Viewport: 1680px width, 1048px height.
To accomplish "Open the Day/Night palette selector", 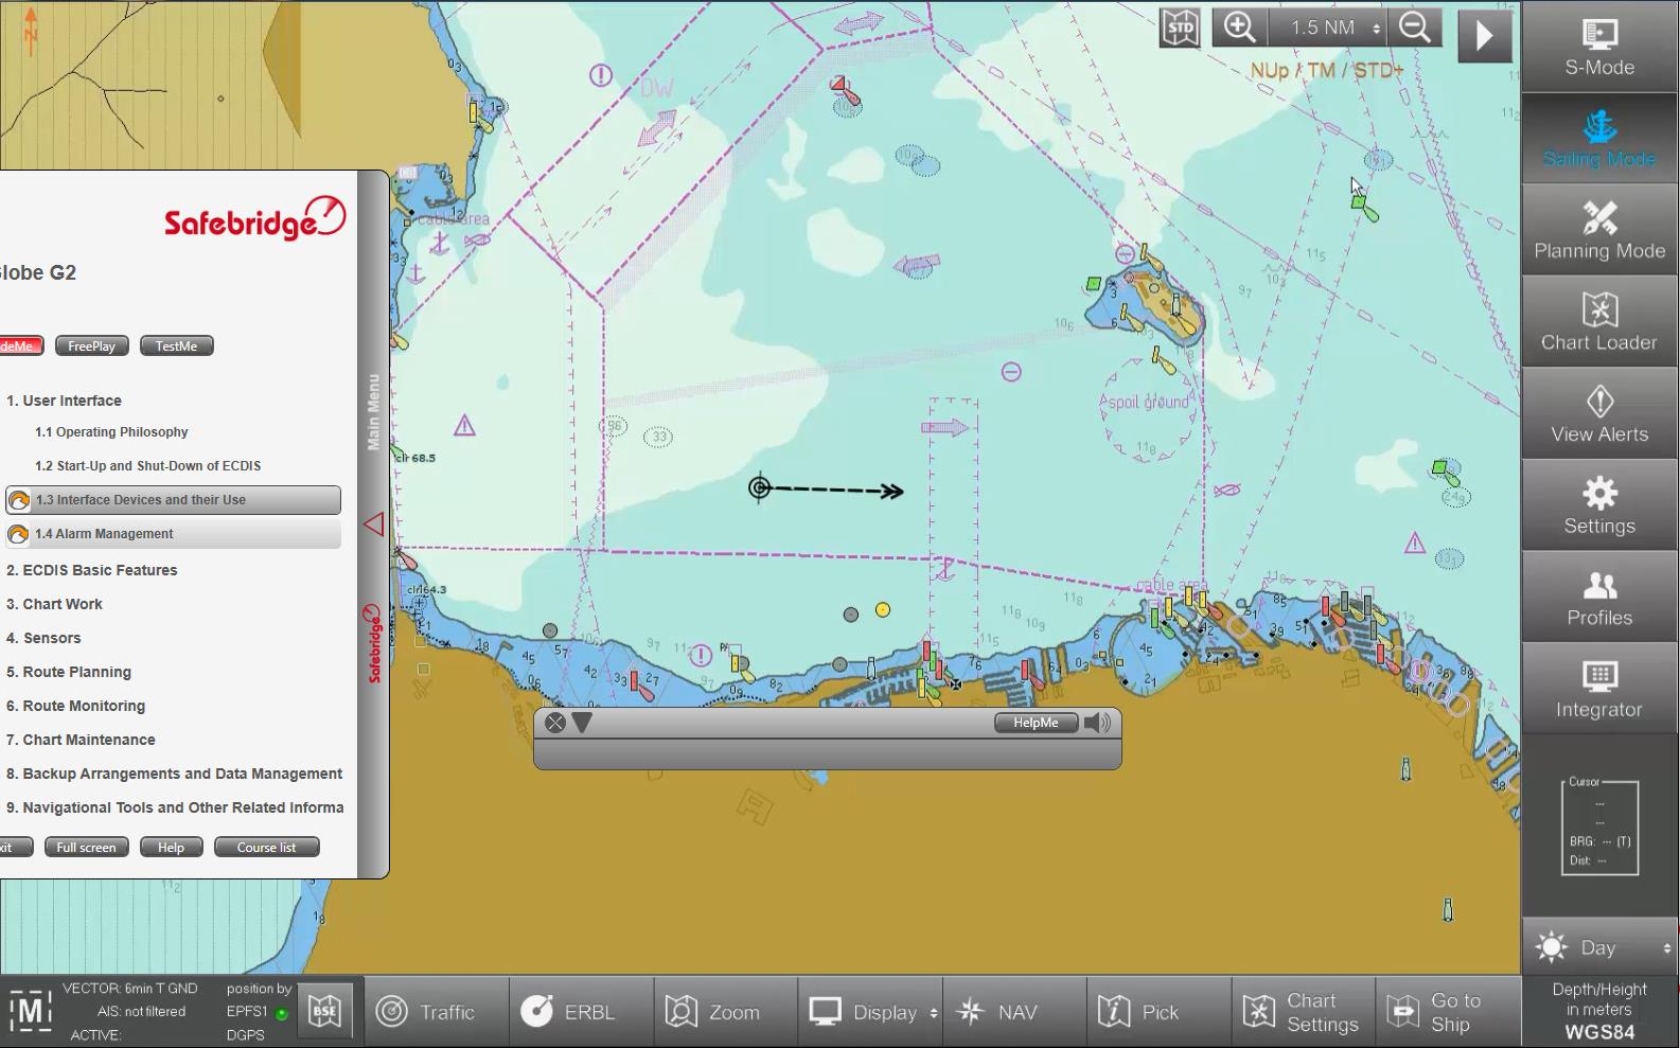I will [x=1597, y=947].
